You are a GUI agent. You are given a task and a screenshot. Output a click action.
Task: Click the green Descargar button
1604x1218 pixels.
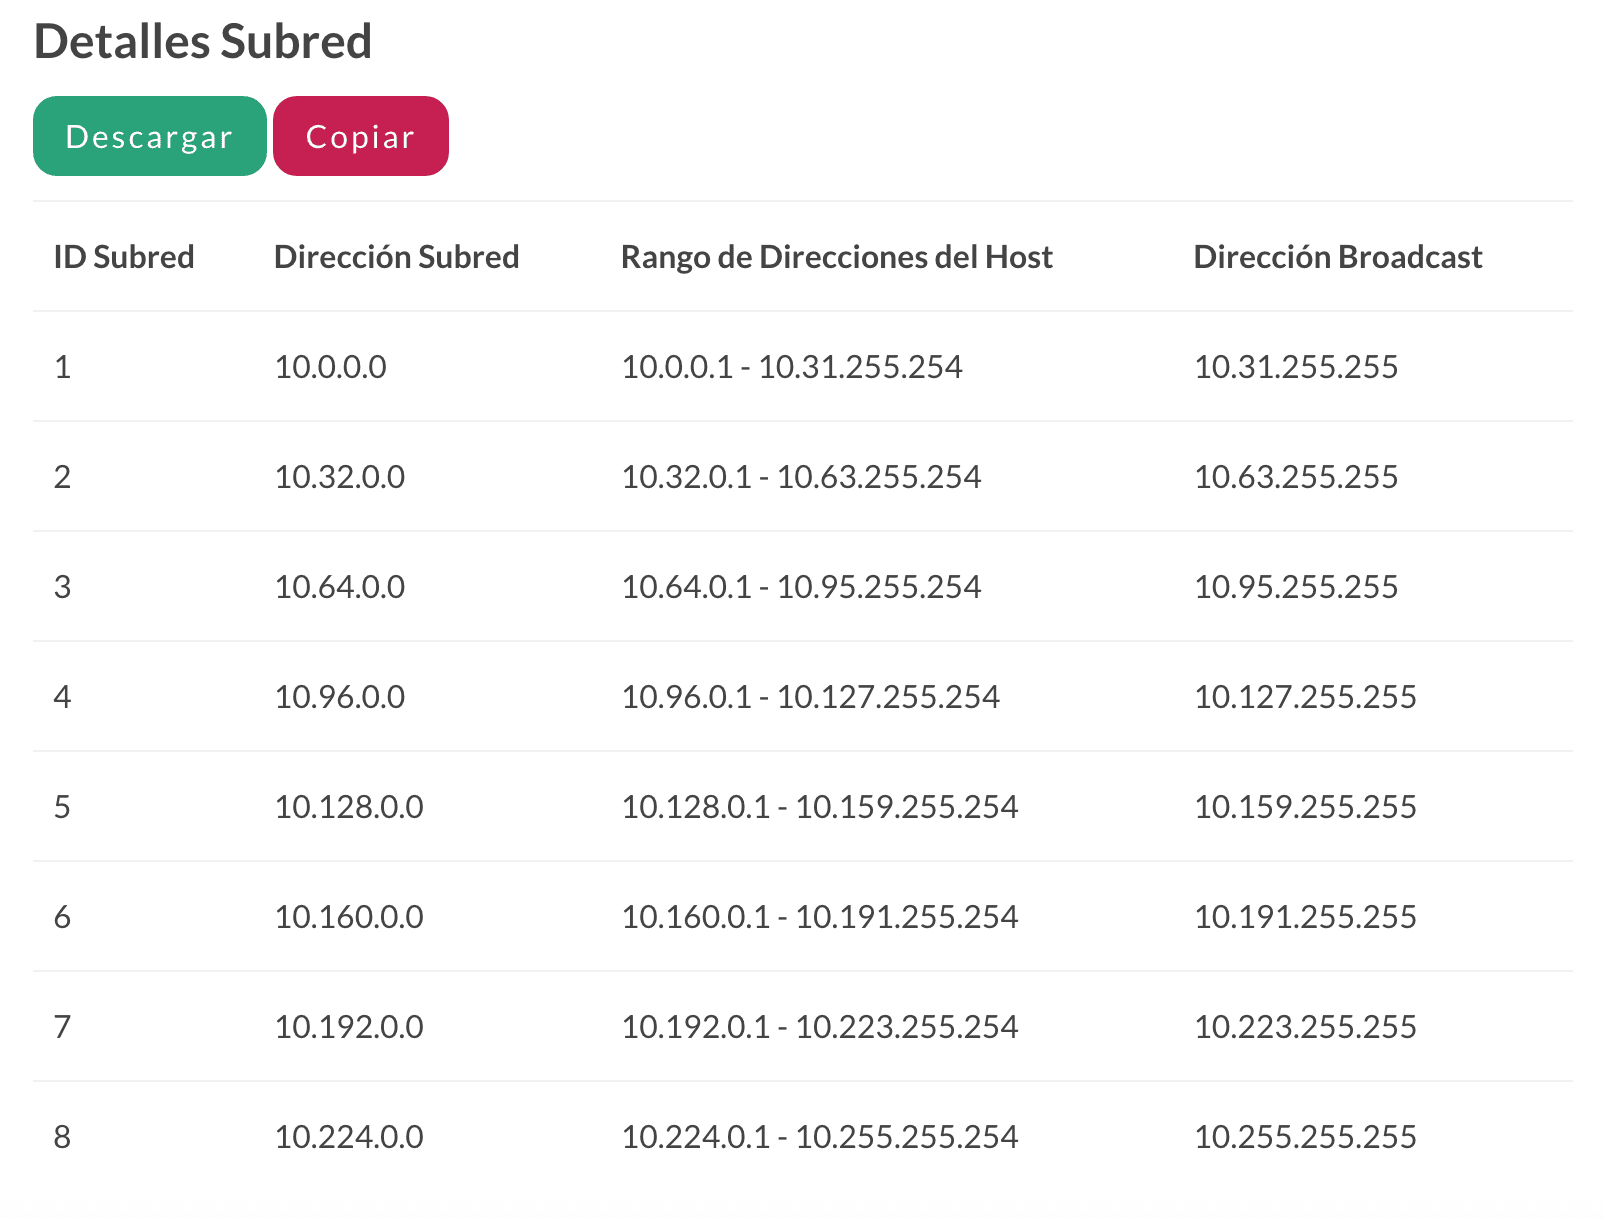coord(149,137)
